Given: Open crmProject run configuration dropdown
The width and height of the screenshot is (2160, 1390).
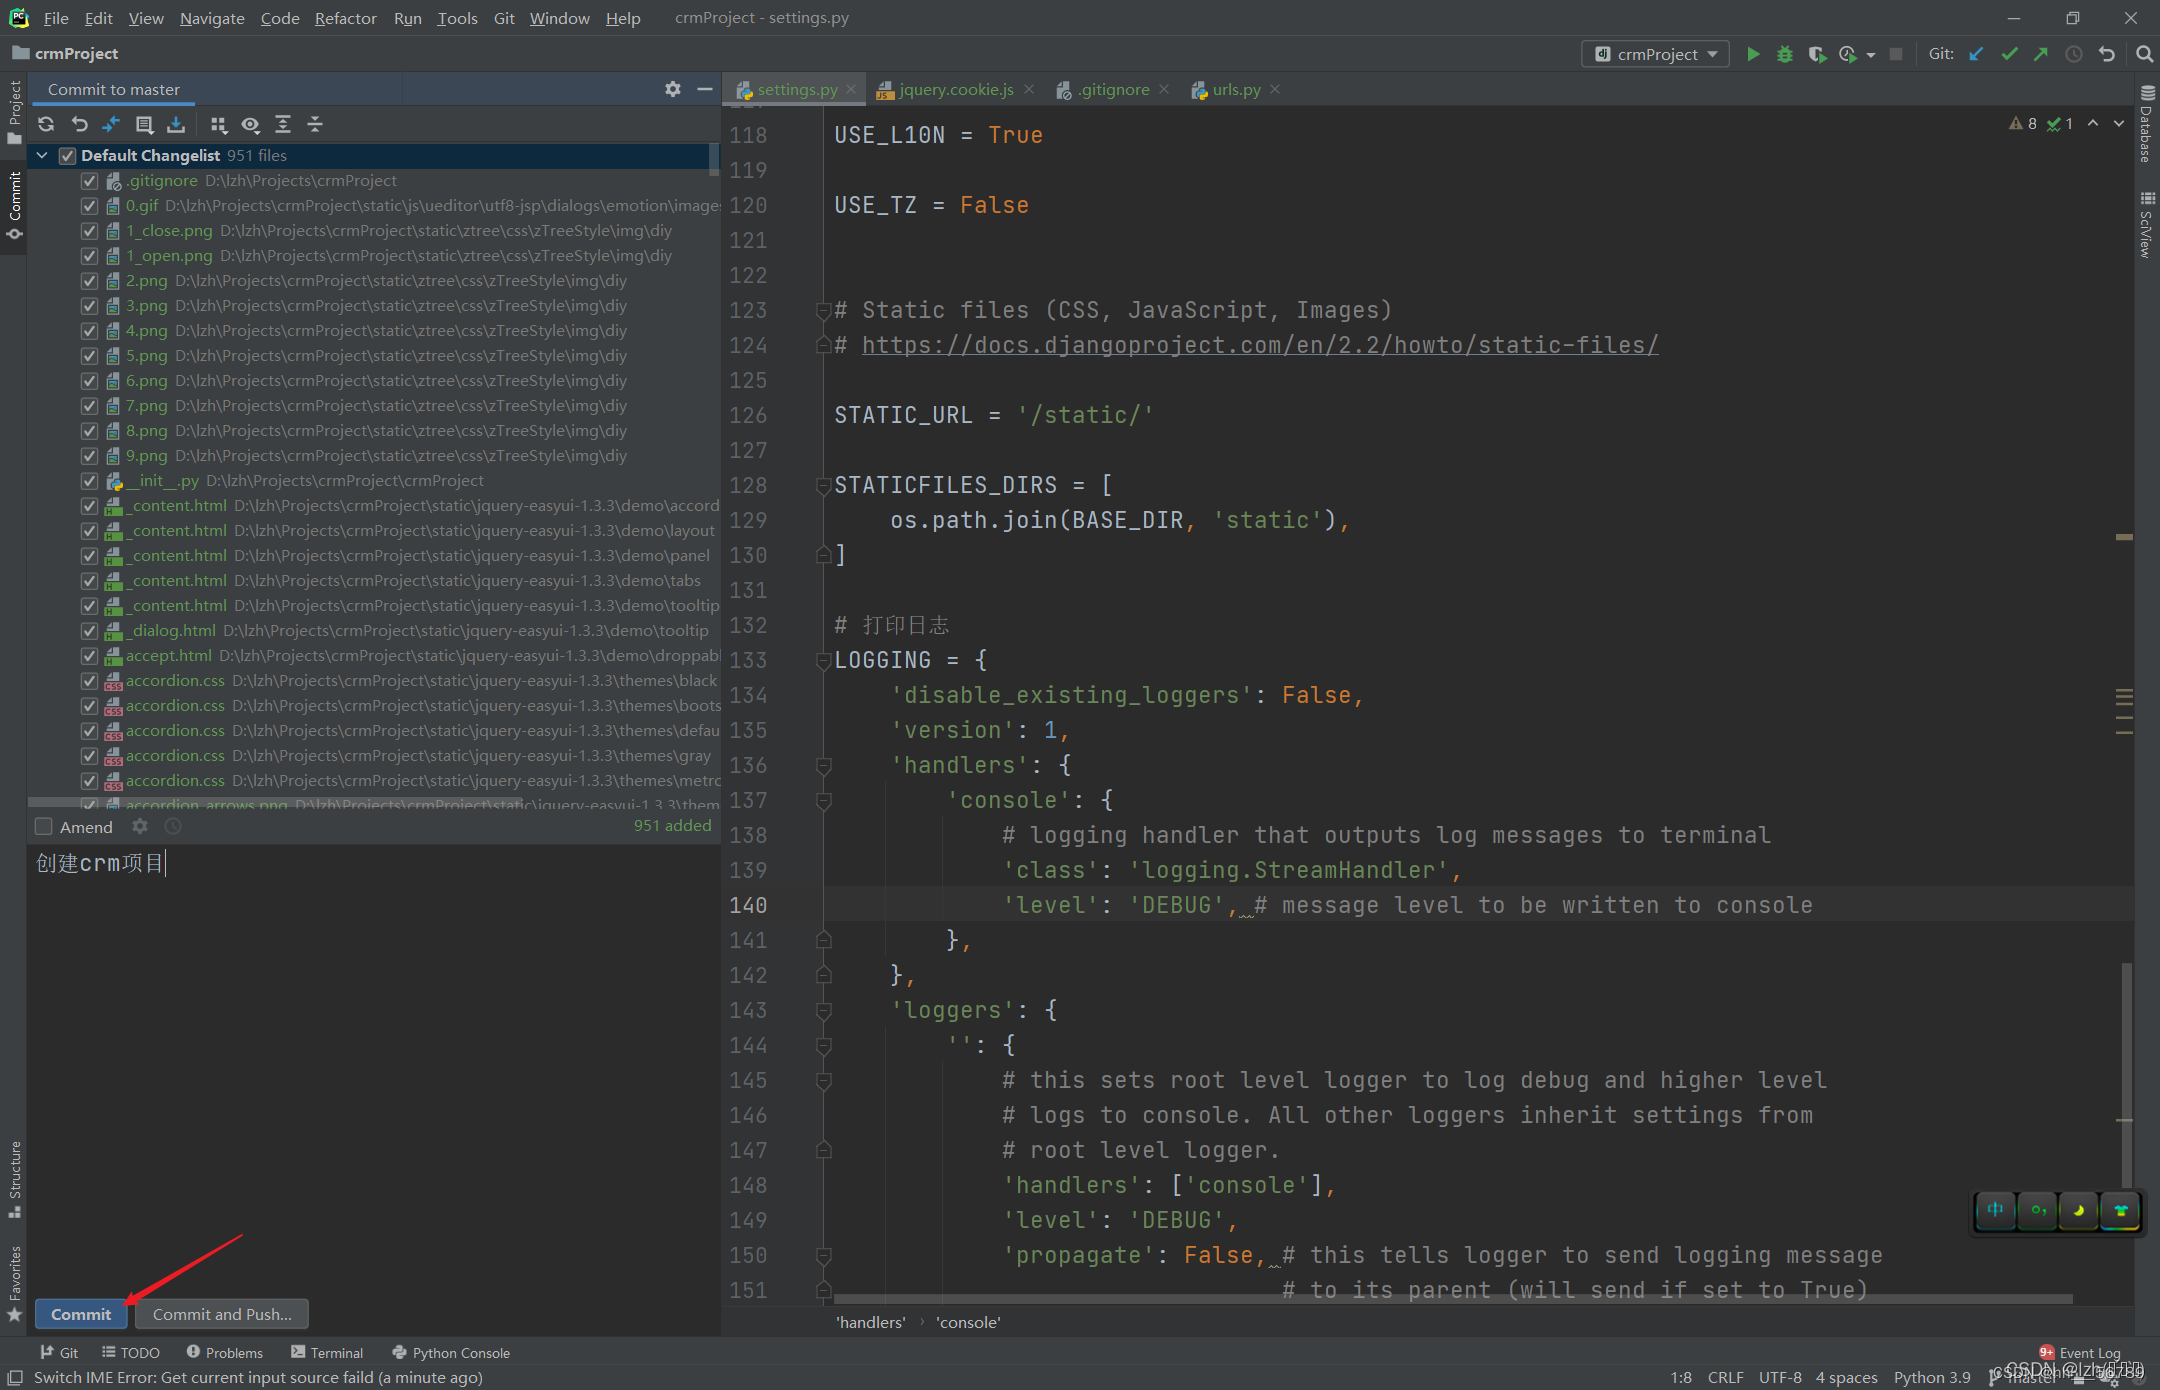Looking at the screenshot, I should point(1656,54).
